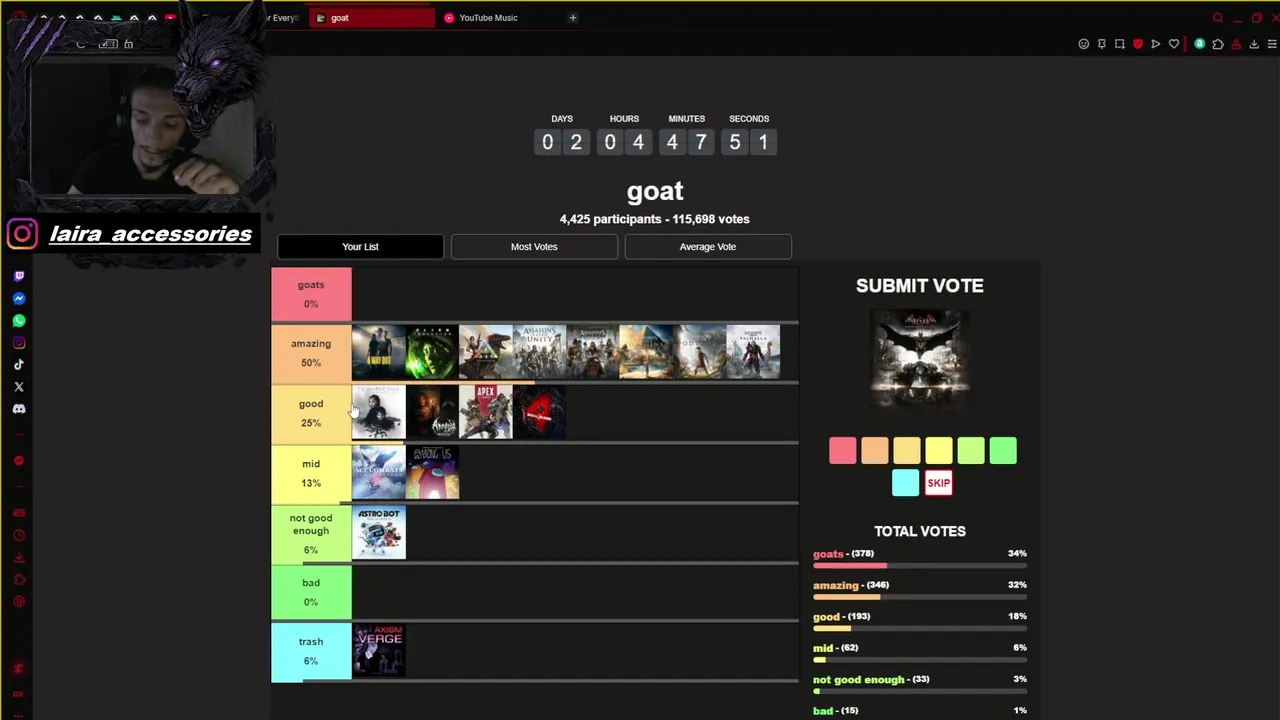Select the Assassin's Creed Valhalla cover
Image resolution: width=1280 pixels, height=720 pixels.
point(753,352)
